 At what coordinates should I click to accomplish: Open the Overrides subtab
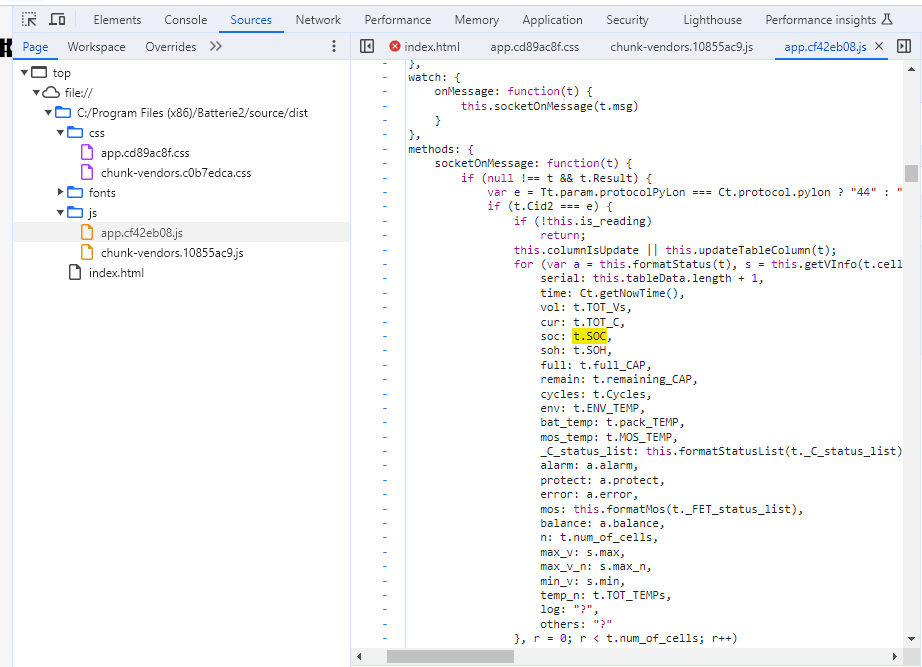click(x=171, y=46)
